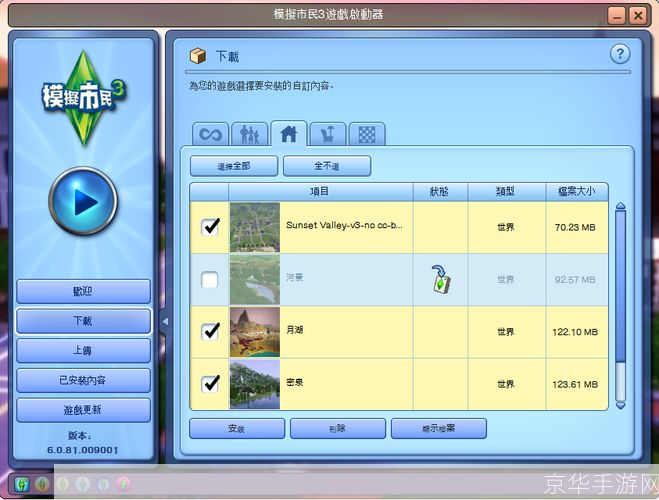Open the Sims households tab icon
The image size is (659, 500).
click(x=248, y=134)
